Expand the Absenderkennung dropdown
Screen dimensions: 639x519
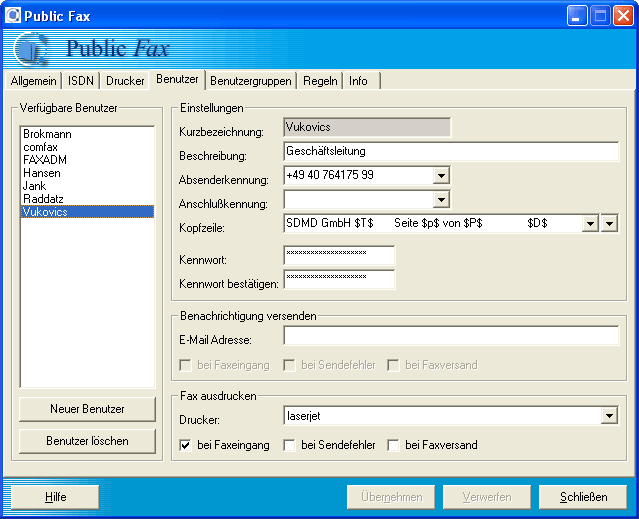pyautogui.click(x=442, y=176)
